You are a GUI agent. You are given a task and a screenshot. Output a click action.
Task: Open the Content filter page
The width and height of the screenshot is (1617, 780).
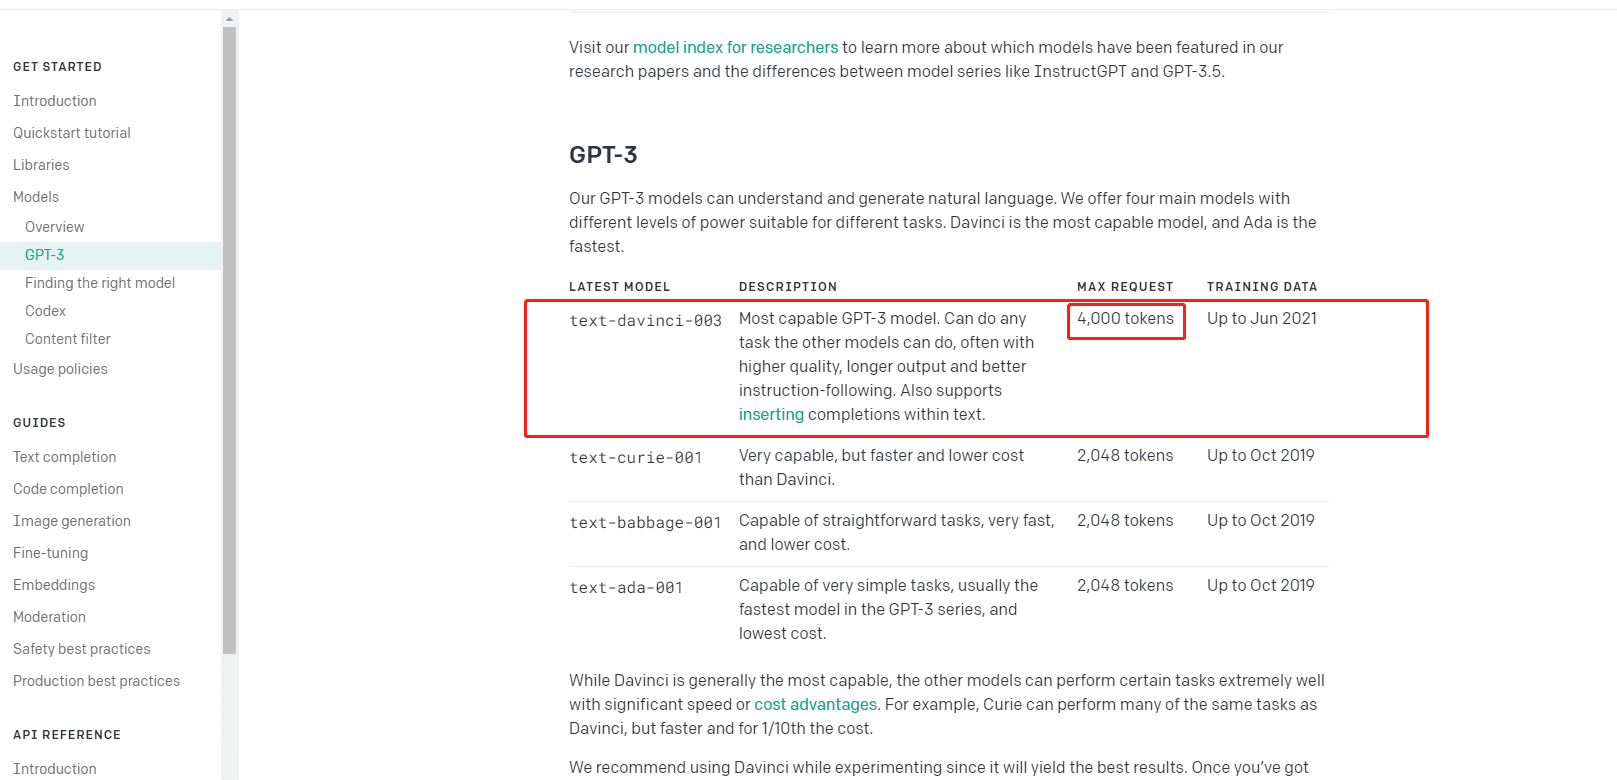point(67,338)
